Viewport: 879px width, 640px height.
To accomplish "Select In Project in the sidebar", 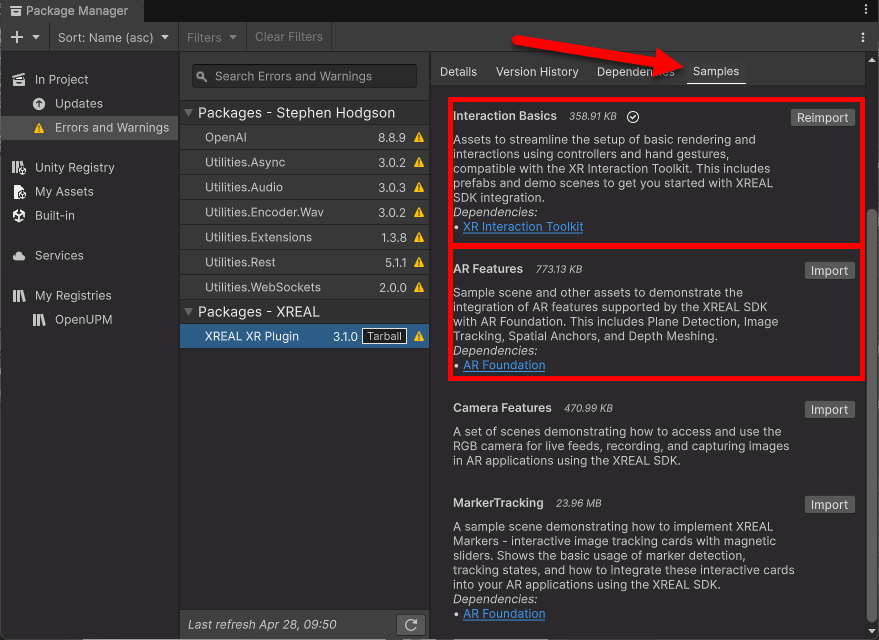I will click(61, 80).
